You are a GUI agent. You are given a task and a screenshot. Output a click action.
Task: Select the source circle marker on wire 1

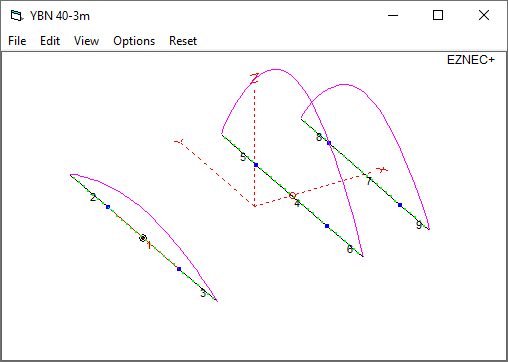(x=143, y=238)
